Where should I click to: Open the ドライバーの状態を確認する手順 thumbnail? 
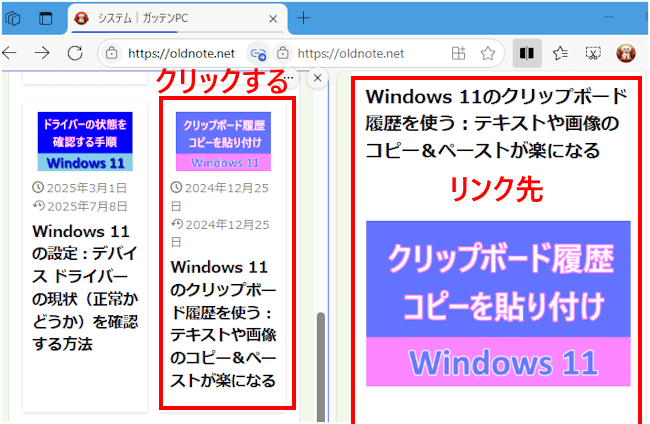tap(85, 141)
